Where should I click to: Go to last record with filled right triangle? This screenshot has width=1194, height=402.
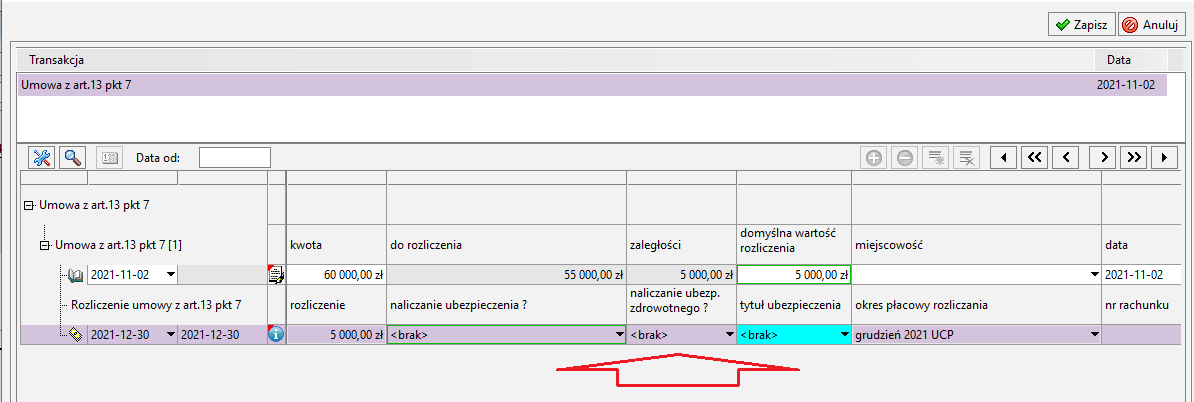[x=1164, y=158]
